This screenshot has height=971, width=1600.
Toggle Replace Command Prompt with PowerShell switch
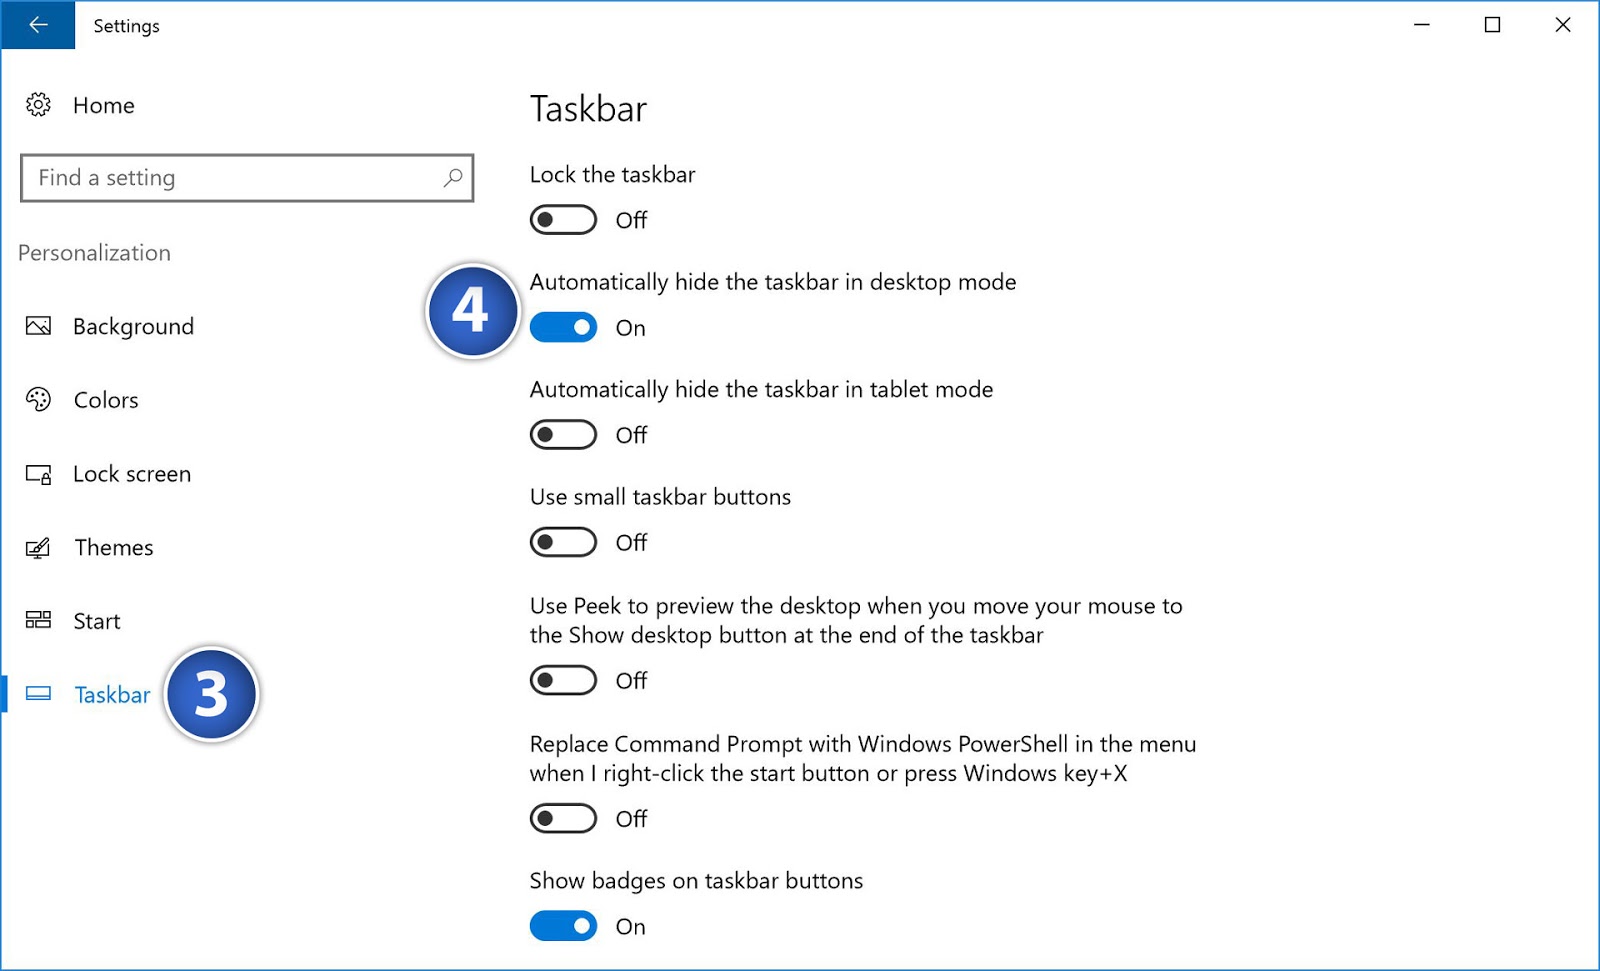(563, 819)
